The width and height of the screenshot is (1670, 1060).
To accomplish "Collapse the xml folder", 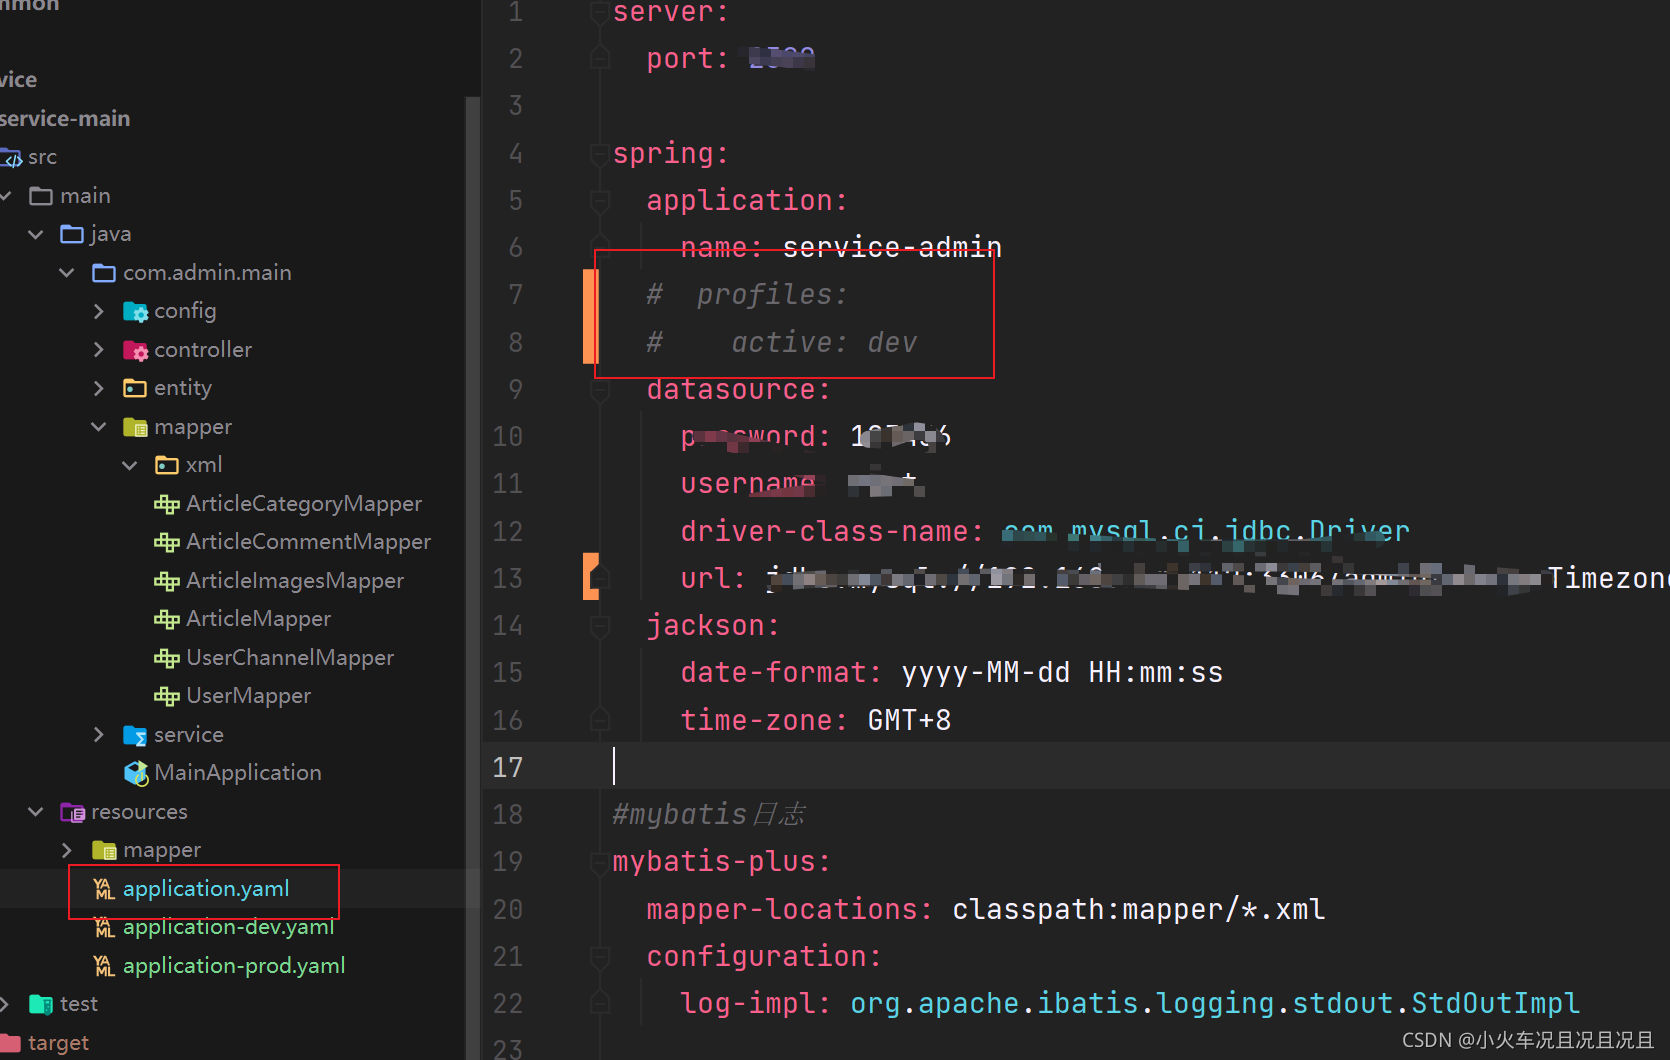I will [129, 464].
